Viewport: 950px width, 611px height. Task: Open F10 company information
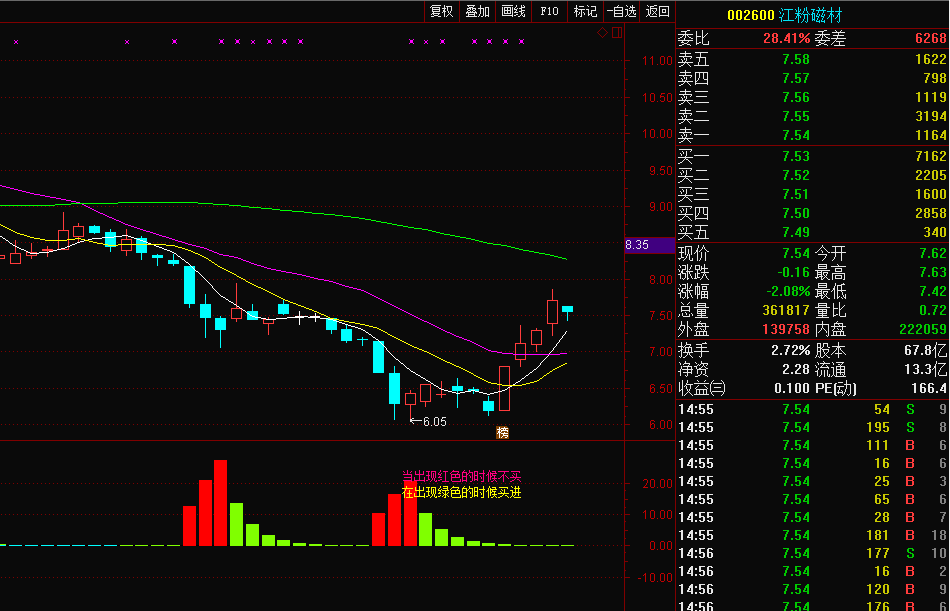click(549, 11)
